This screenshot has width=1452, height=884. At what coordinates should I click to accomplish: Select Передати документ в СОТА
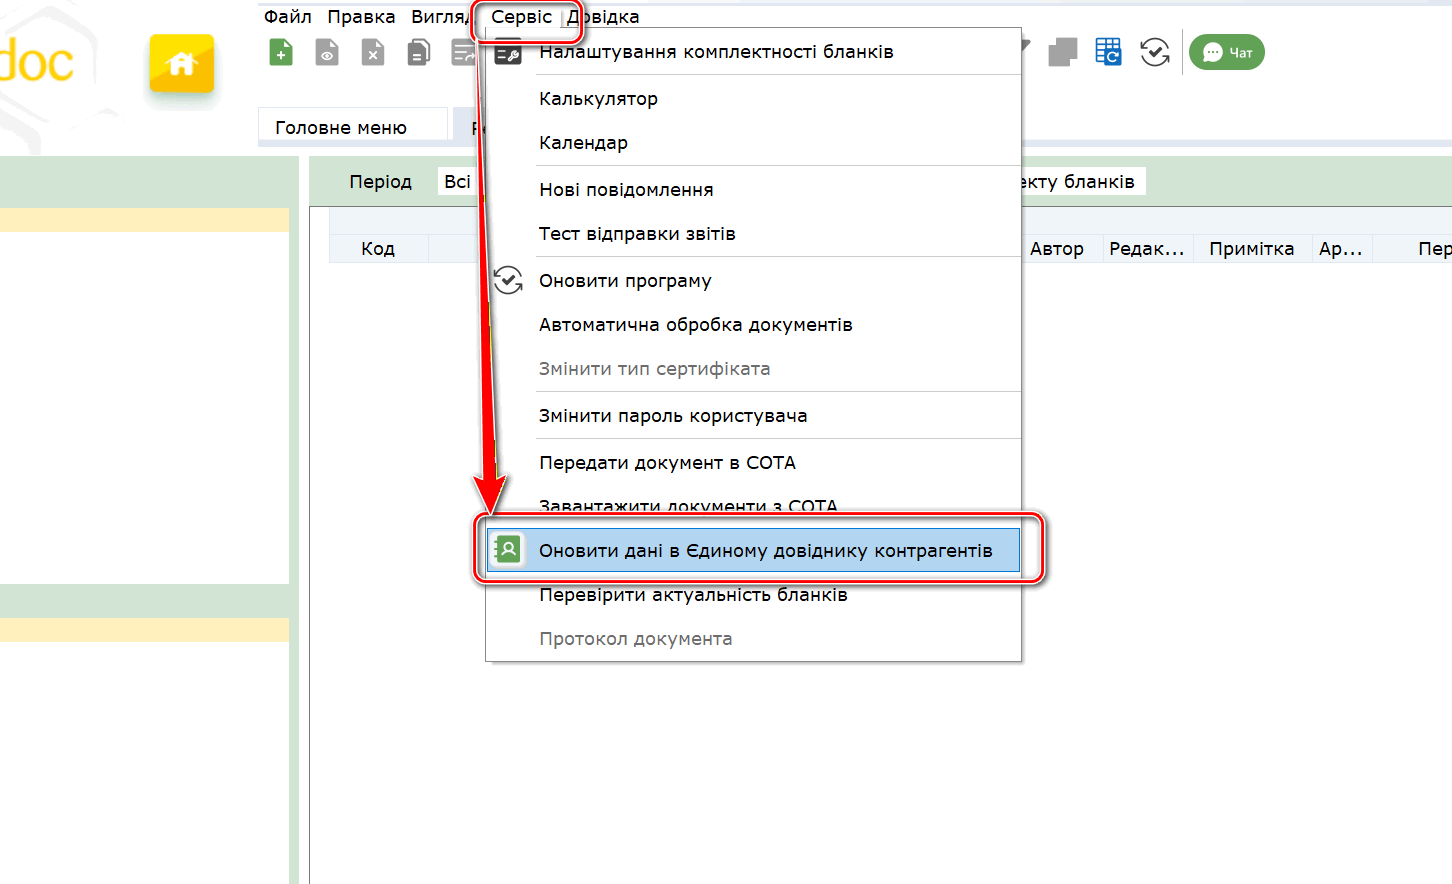[667, 463]
